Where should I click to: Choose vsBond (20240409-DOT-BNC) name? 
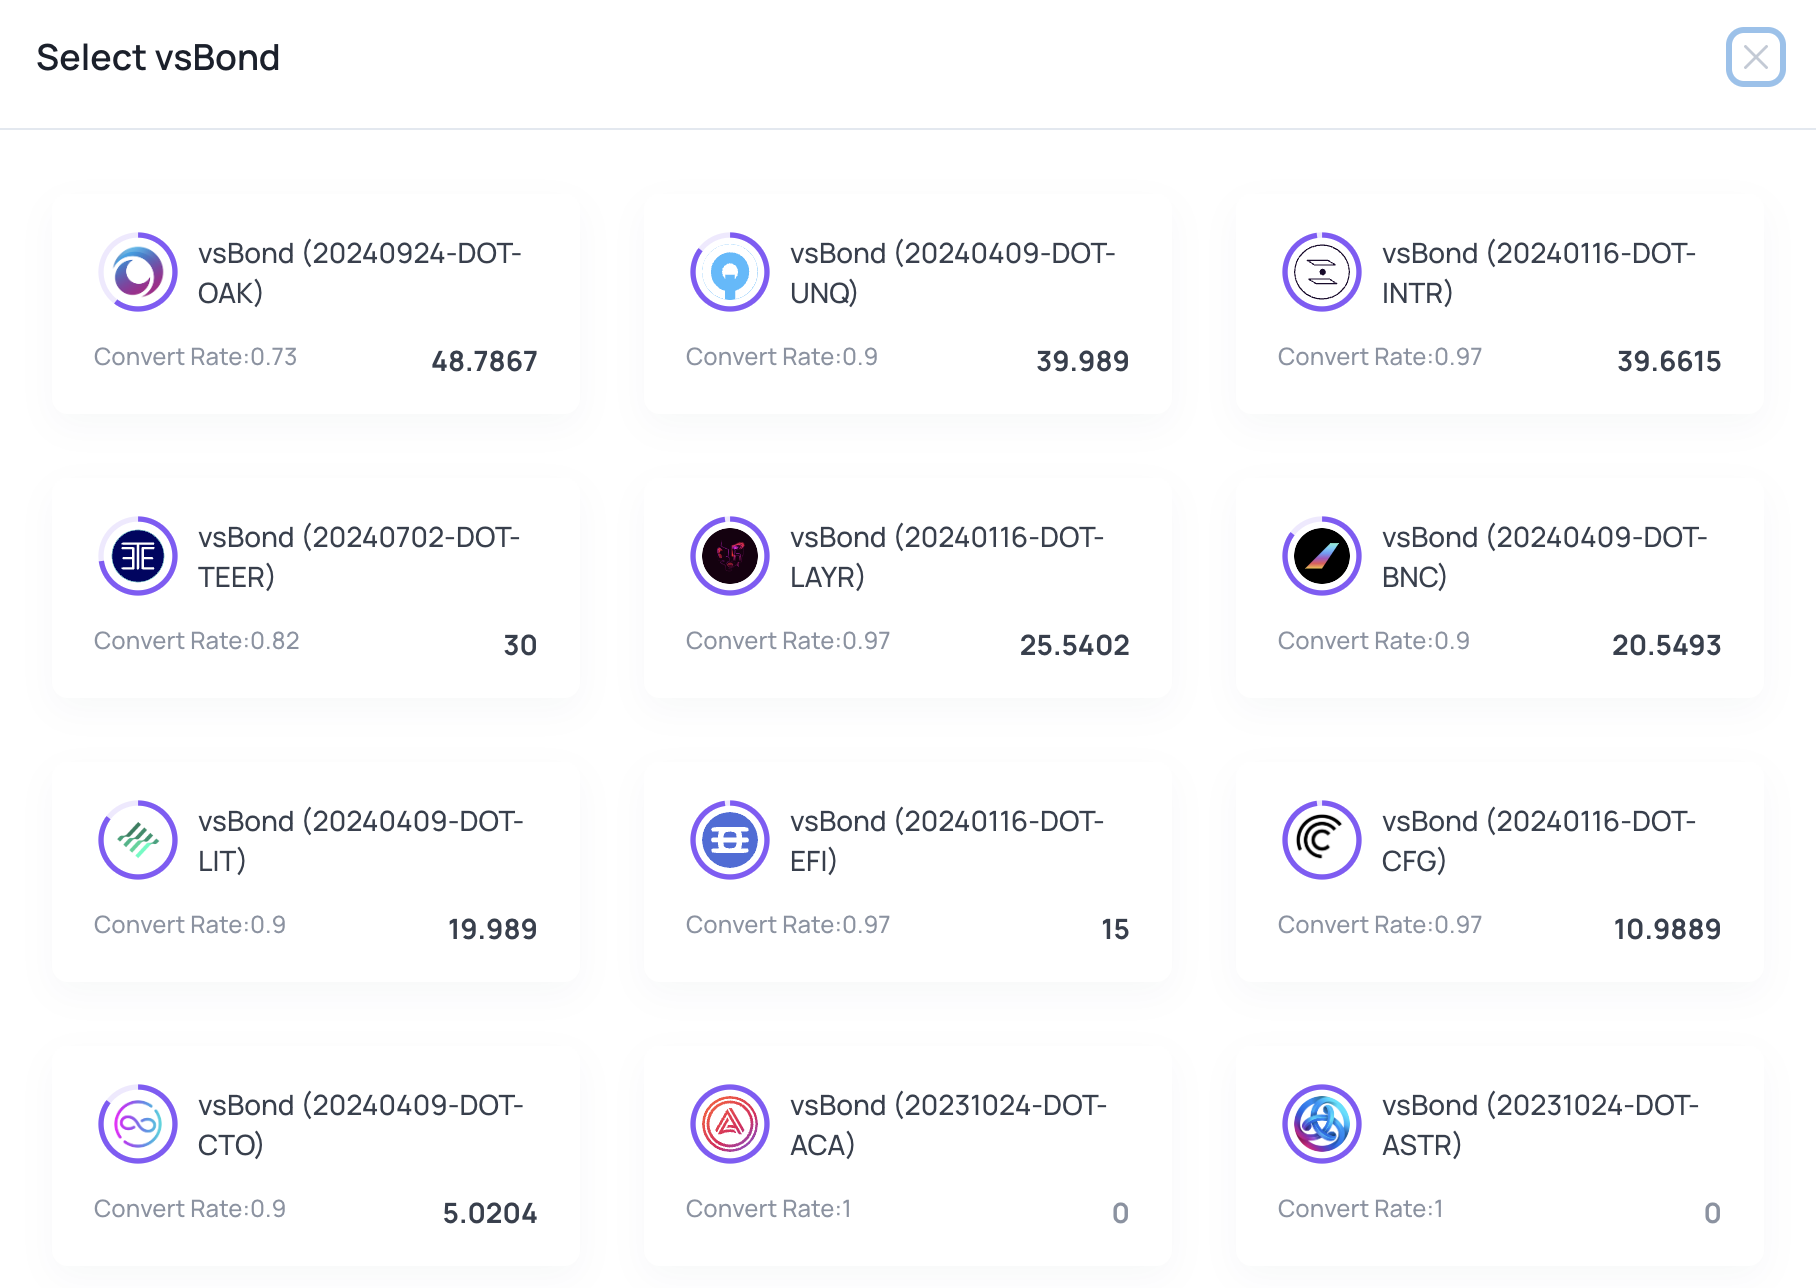pos(1544,557)
